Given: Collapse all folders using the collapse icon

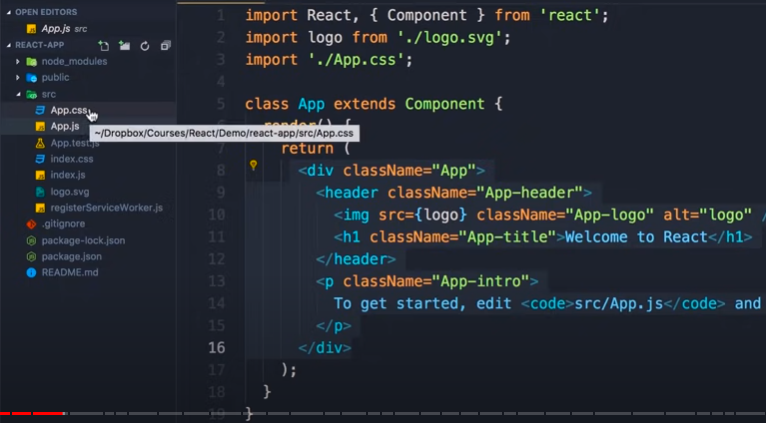Looking at the screenshot, I should pos(166,45).
